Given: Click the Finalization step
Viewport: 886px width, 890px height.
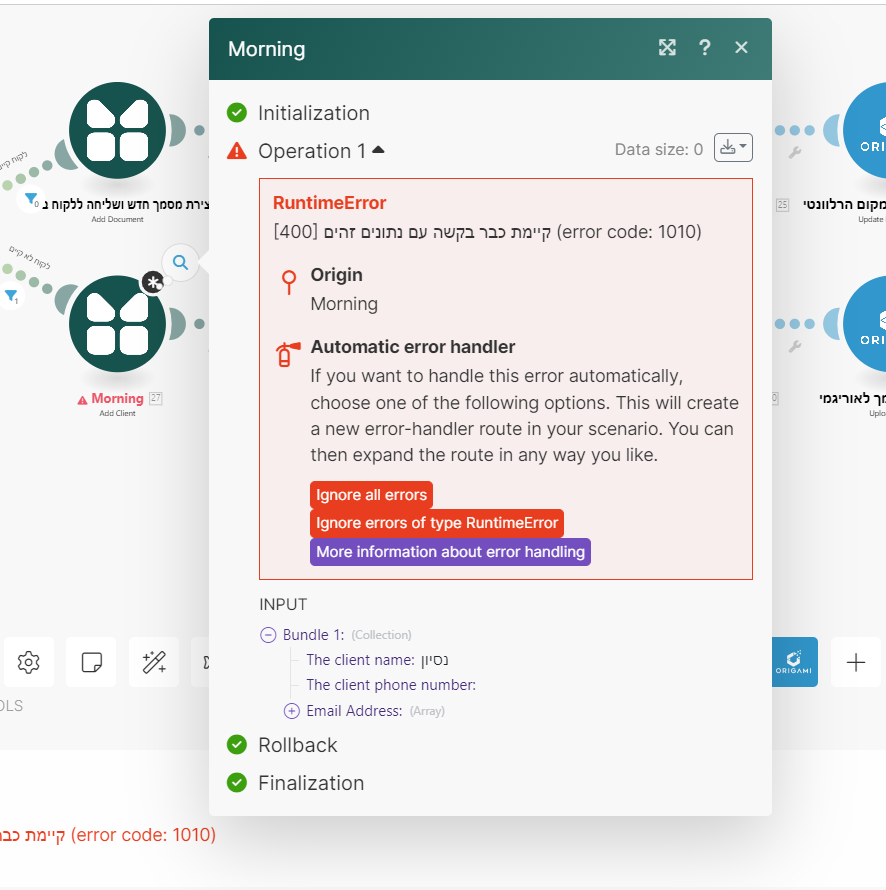Looking at the screenshot, I should (x=311, y=783).
